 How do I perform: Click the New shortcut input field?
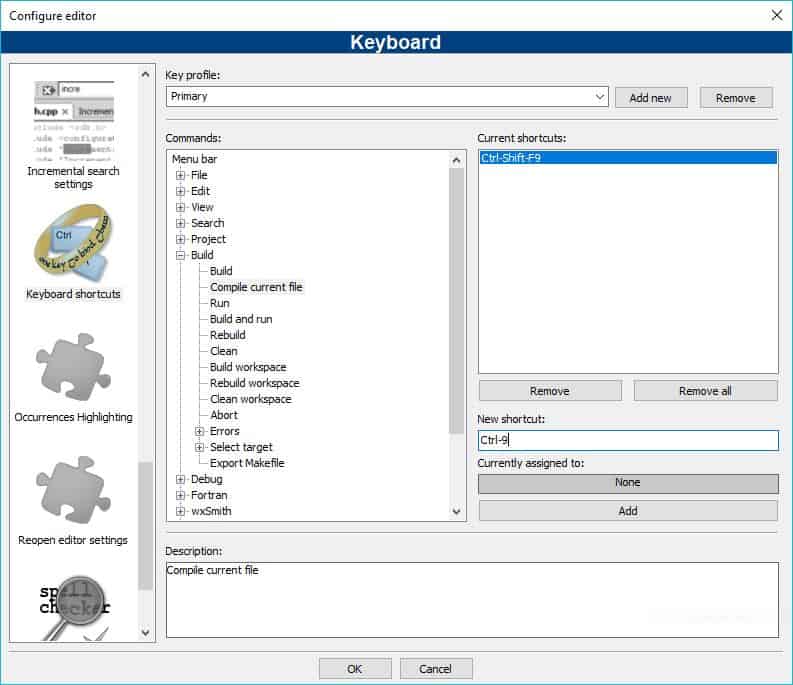[628, 440]
